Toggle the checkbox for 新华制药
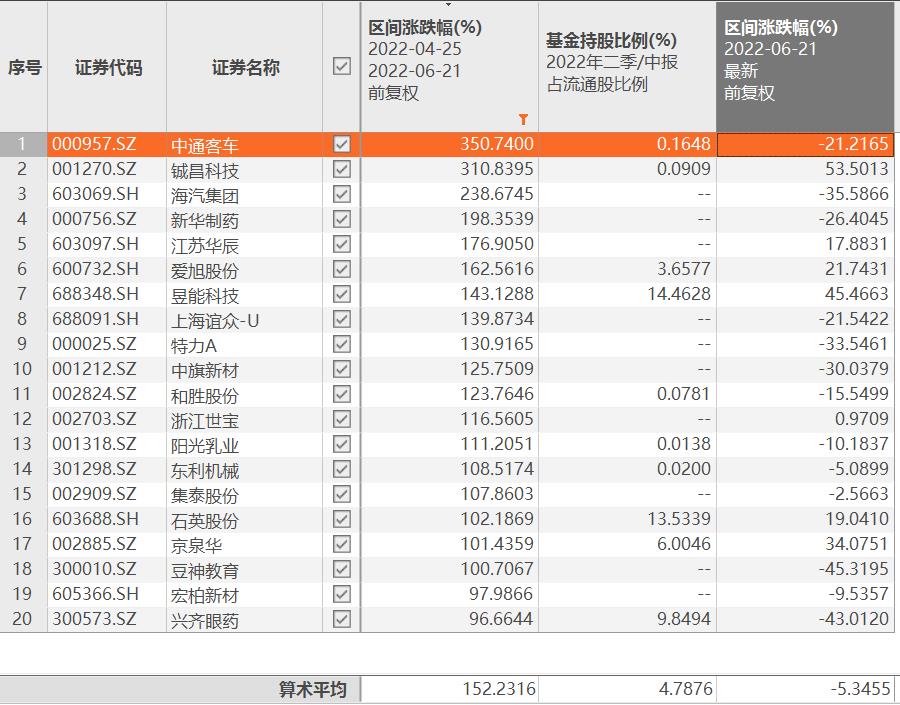This screenshot has height=705, width=900. pos(342,219)
